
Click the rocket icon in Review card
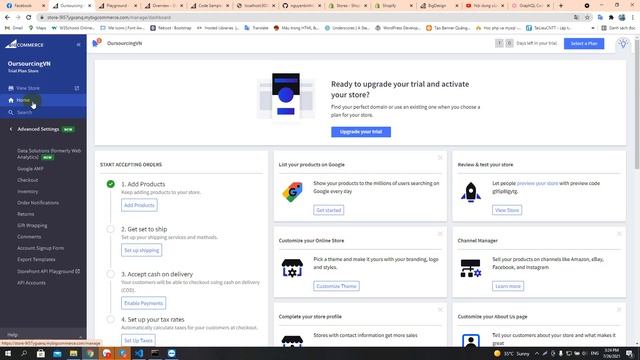point(471,192)
